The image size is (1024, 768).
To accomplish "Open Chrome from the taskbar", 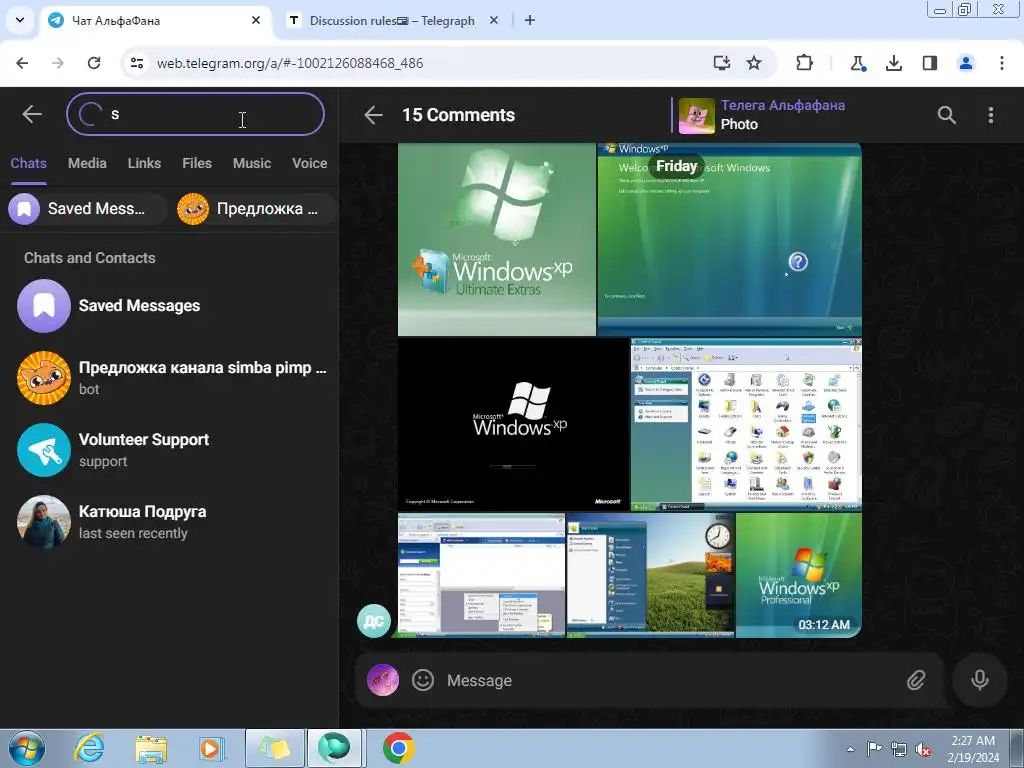I will point(398,748).
